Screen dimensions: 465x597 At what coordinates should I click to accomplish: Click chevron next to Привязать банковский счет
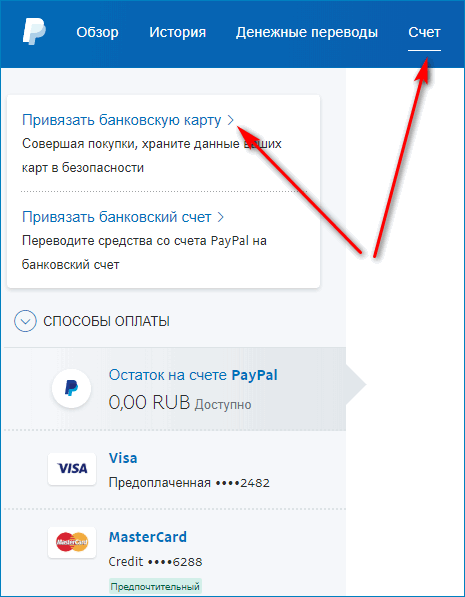[220, 217]
